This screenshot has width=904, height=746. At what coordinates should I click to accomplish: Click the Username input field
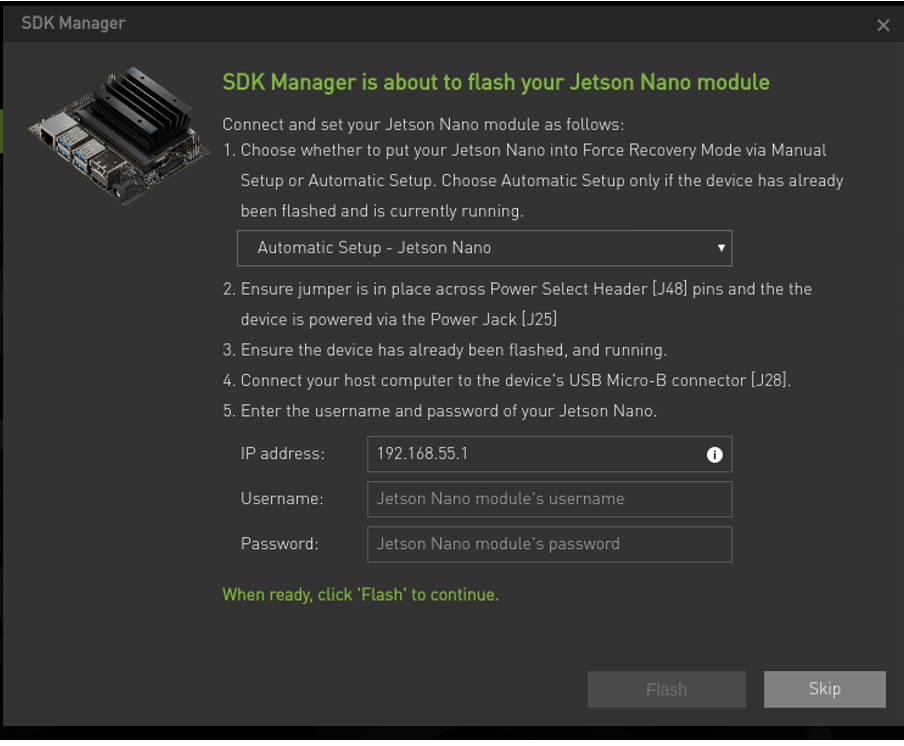tap(549, 499)
